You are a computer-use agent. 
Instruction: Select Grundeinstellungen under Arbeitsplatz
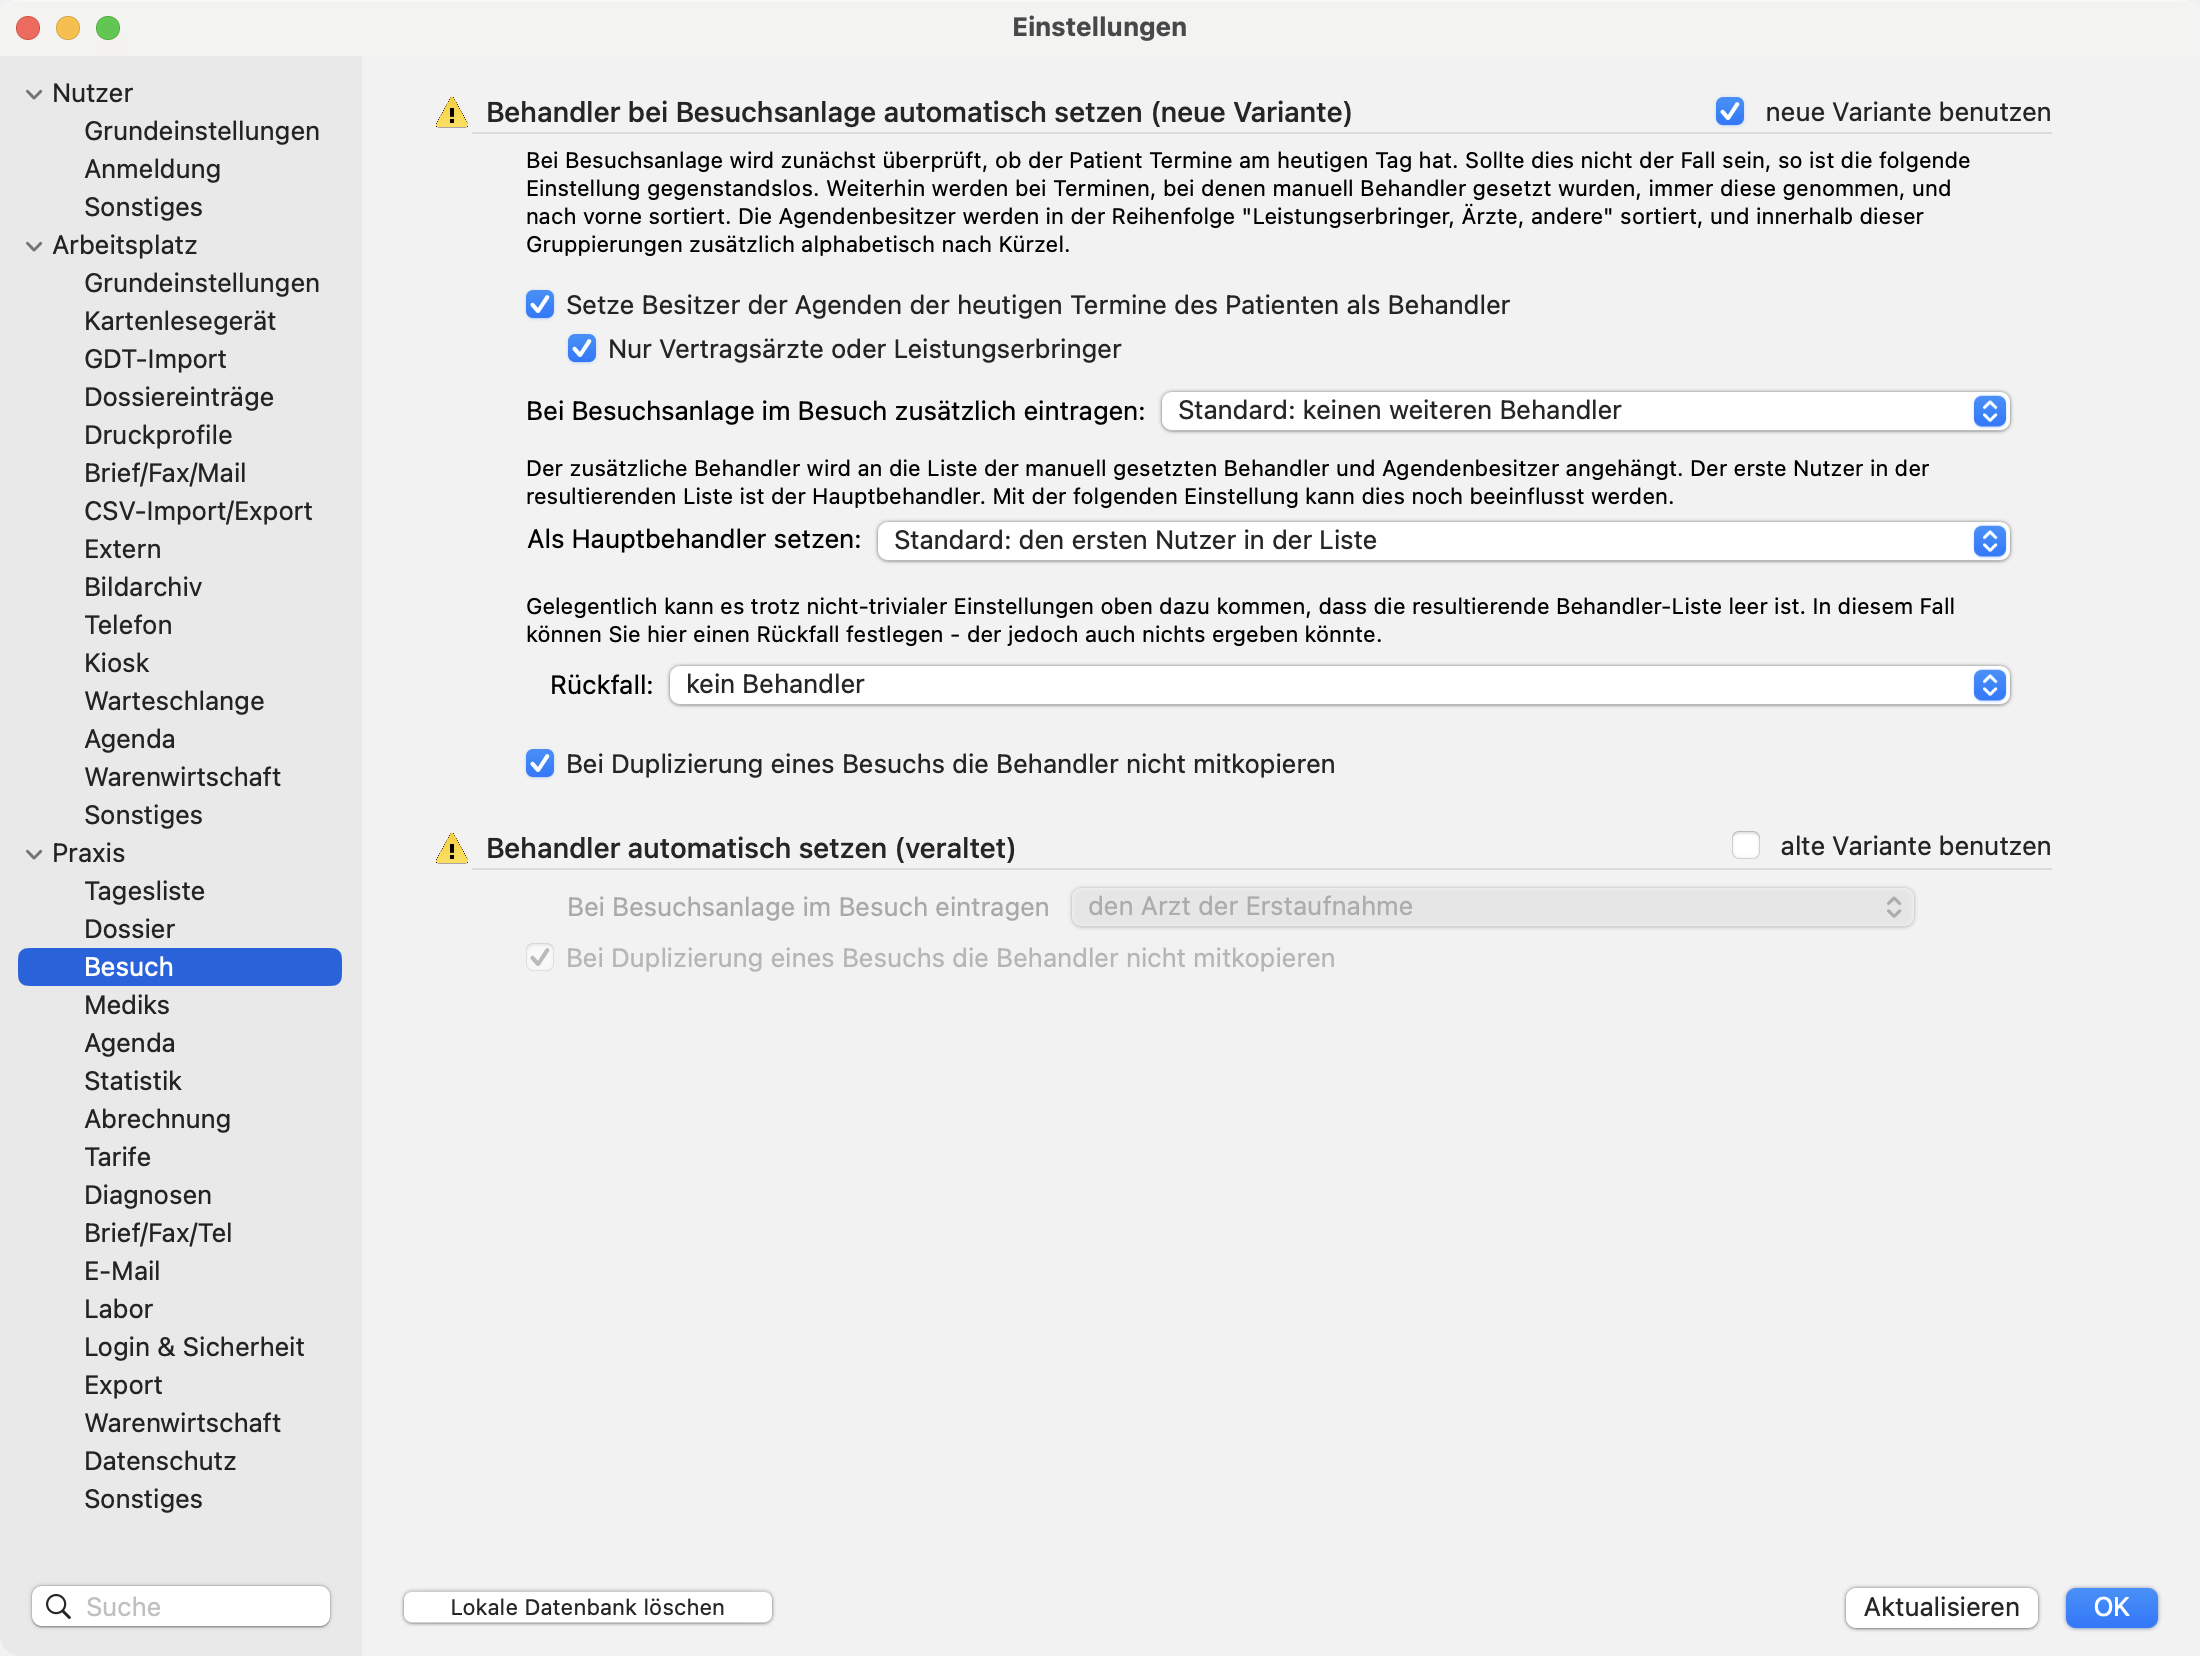(201, 283)
